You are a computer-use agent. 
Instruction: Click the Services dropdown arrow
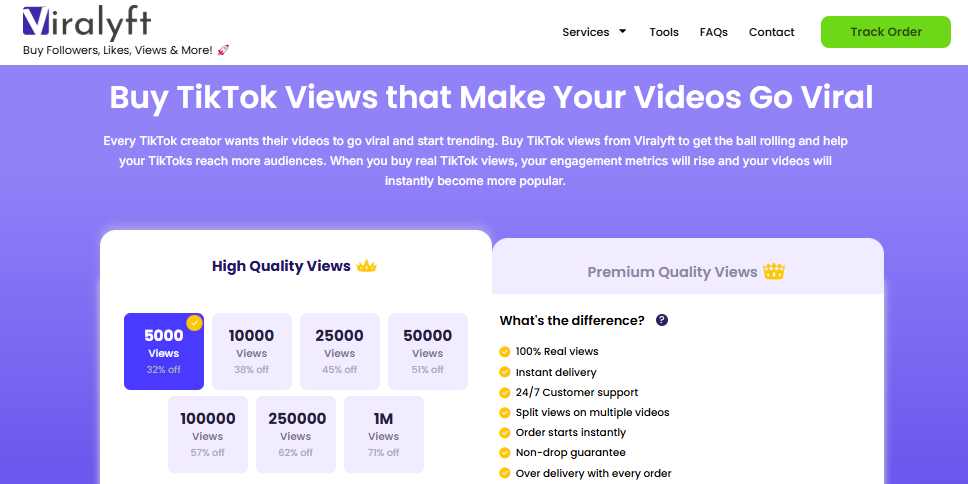pos(623,32)
